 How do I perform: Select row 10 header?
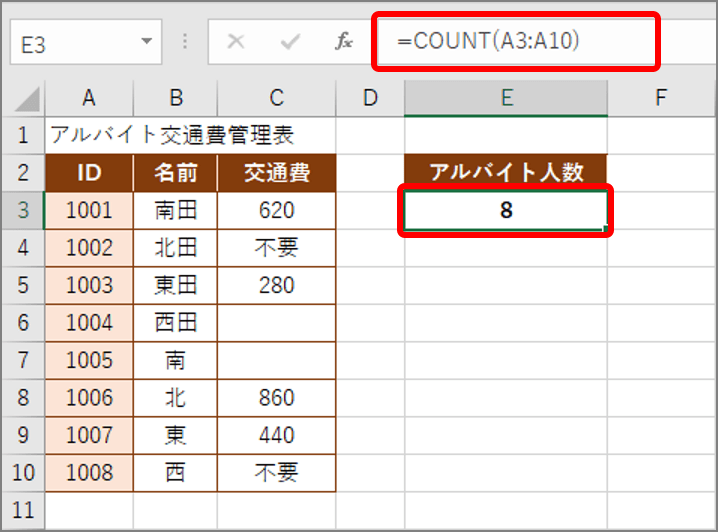23,473
